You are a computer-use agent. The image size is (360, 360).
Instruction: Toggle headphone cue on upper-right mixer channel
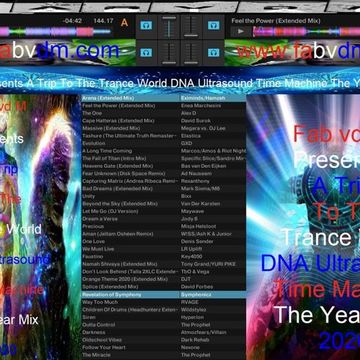pos(214,25)
